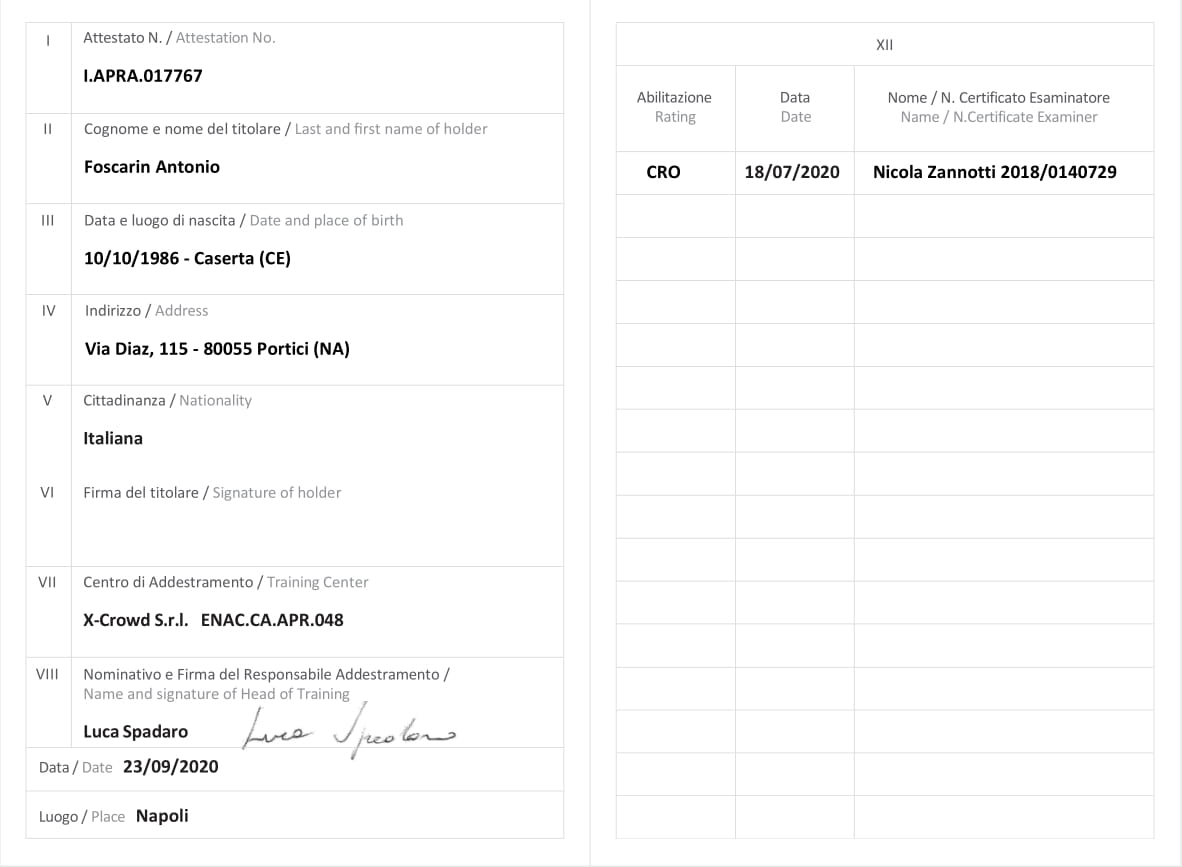Click the XII section heading

[884, 45]
